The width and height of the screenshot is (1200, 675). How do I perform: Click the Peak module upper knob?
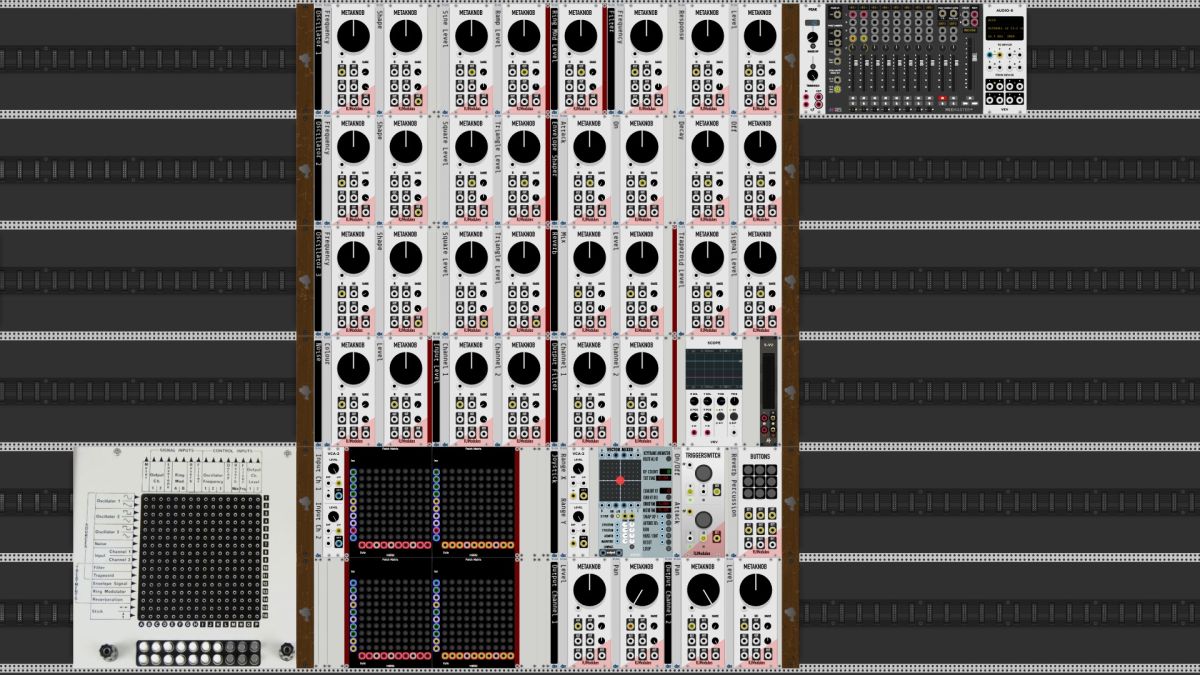point(812,37)
